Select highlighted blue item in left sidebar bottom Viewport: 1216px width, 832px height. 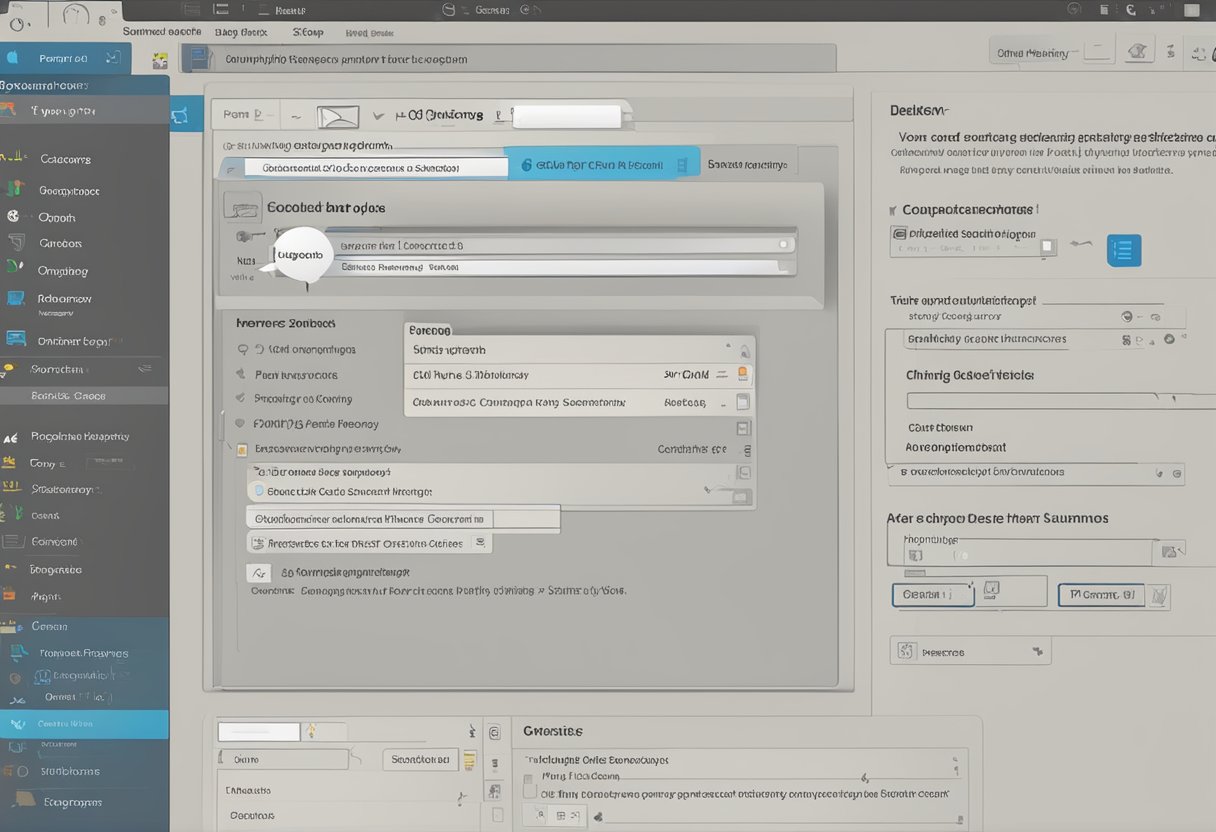pos(84,724)
